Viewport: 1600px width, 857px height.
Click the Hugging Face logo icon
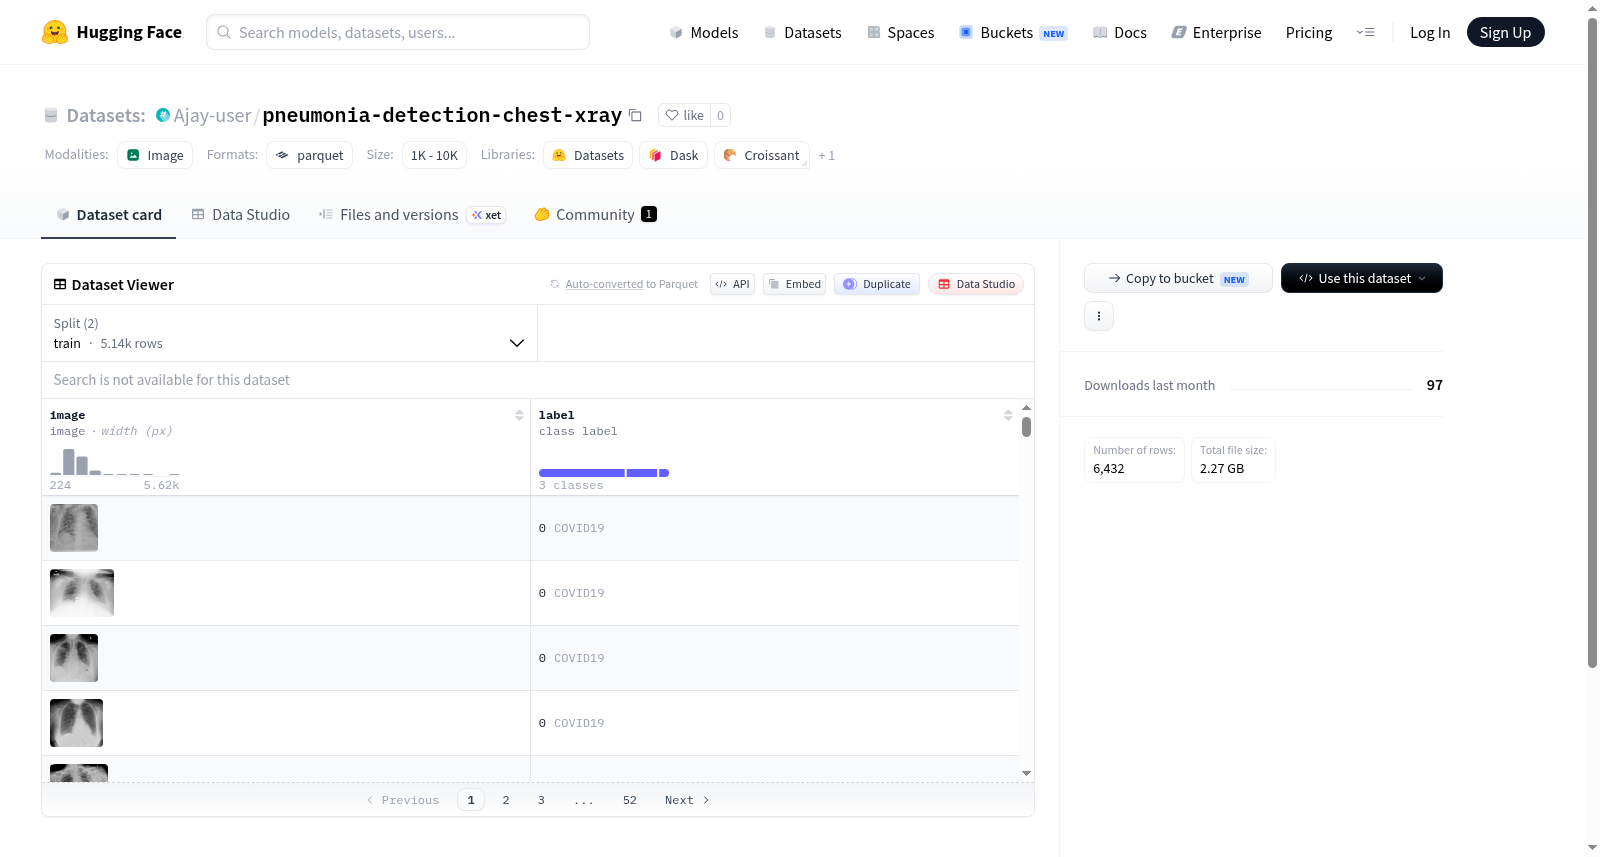55,32
